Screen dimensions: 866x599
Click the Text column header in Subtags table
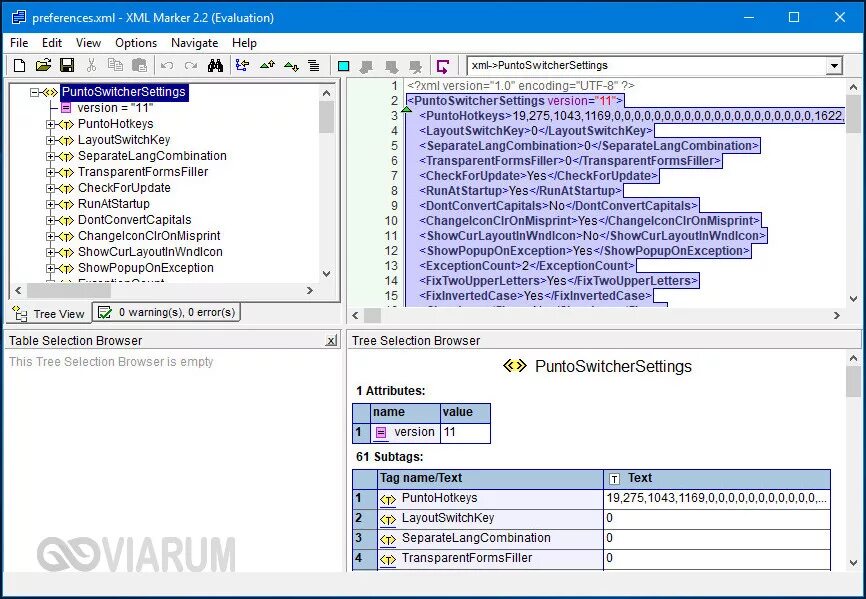tap(717, 479)
